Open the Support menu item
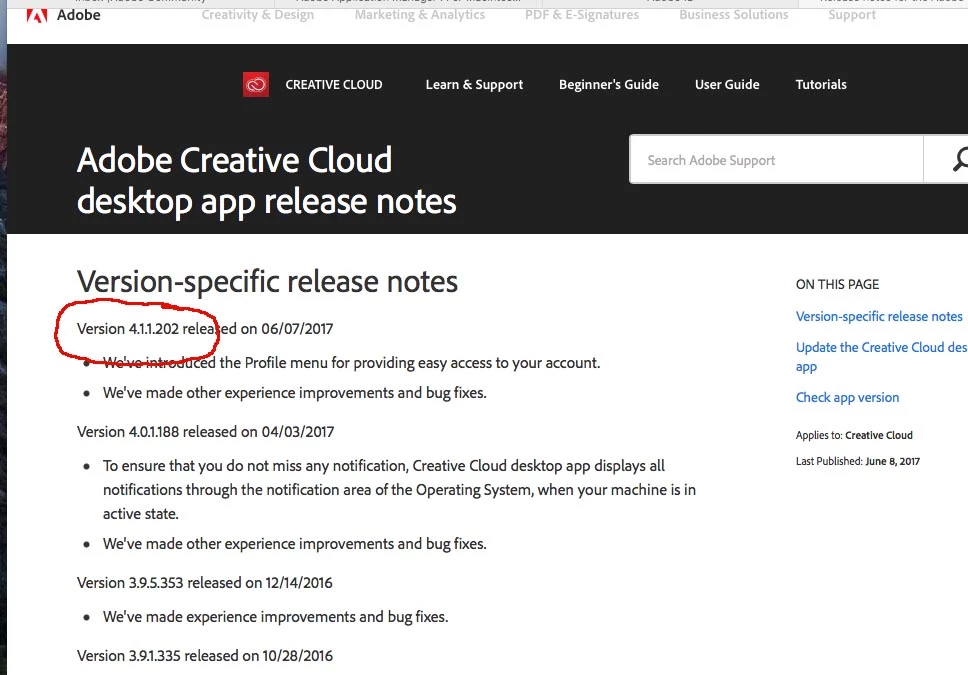968x675 pixels. click(851, 14)
